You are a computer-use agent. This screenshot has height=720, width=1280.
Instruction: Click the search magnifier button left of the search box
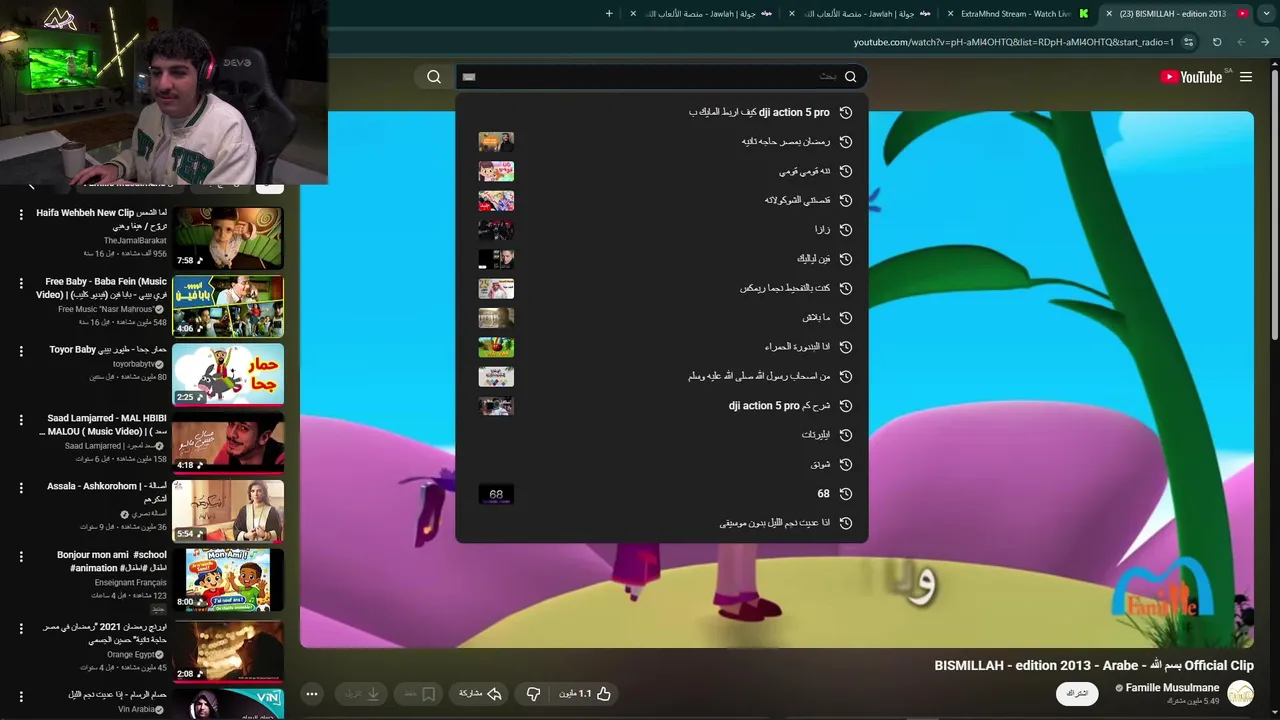click(x=434, y=77)
